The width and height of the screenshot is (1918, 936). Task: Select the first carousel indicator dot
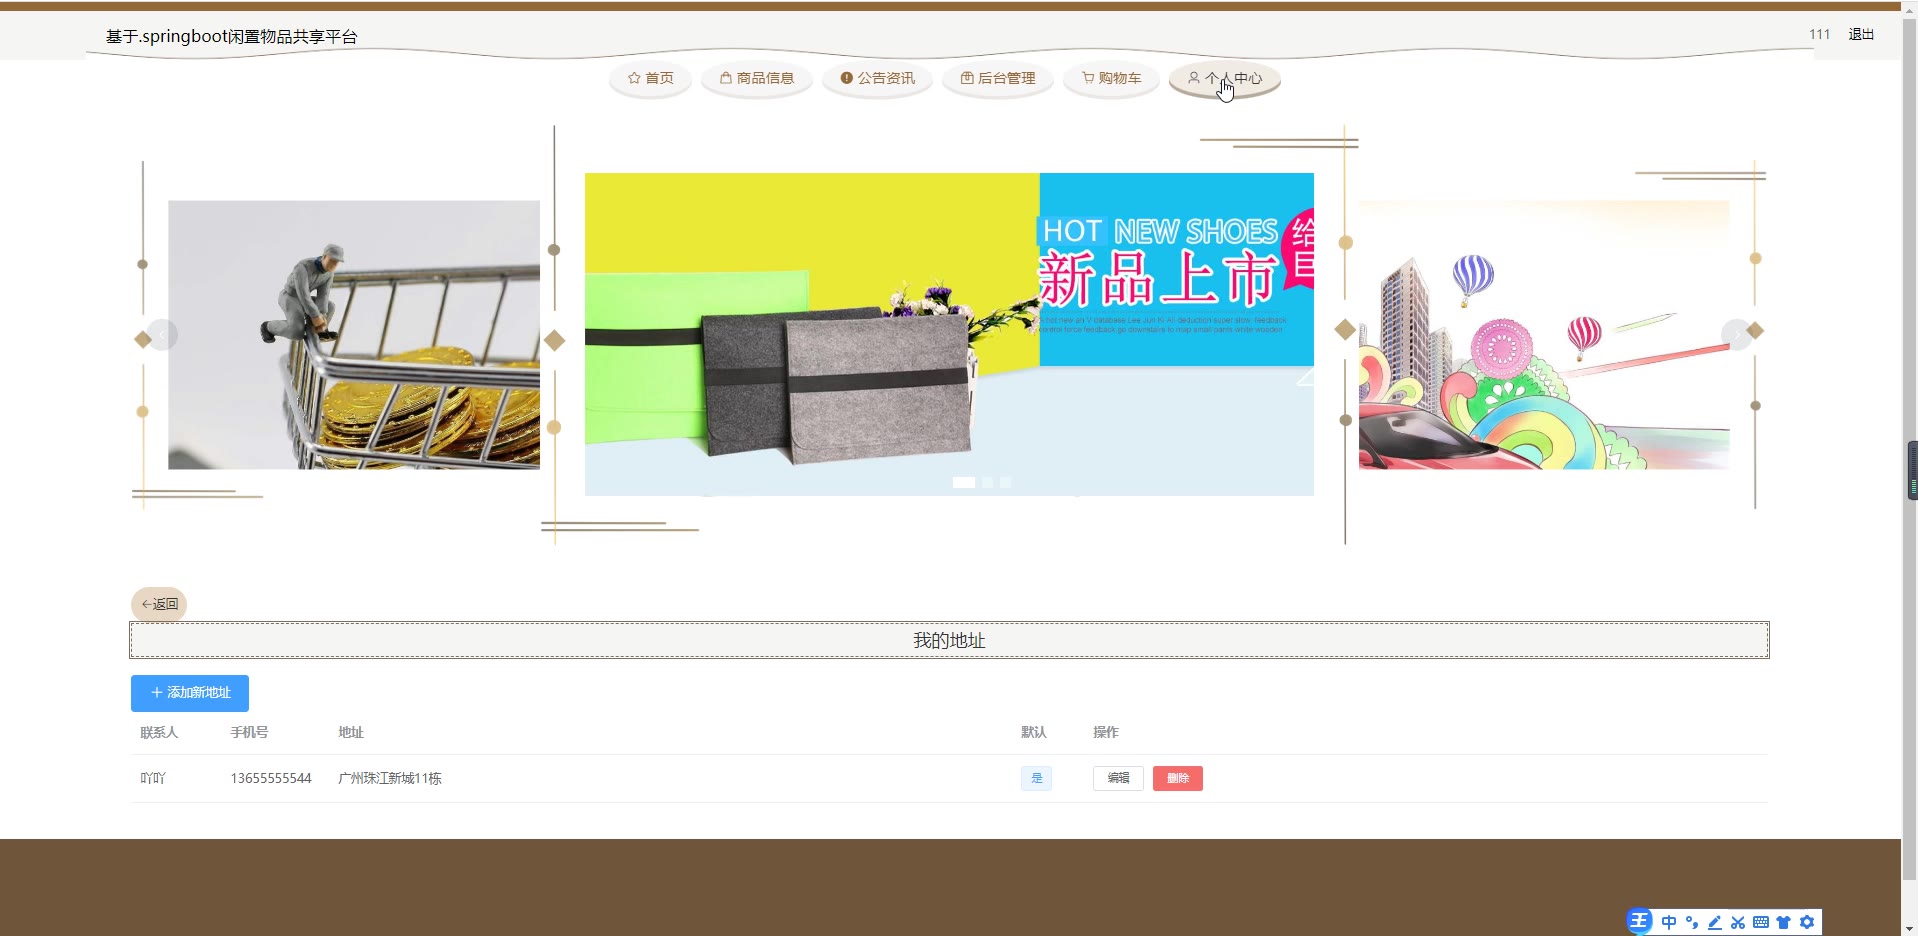click(x=964, y=482)
